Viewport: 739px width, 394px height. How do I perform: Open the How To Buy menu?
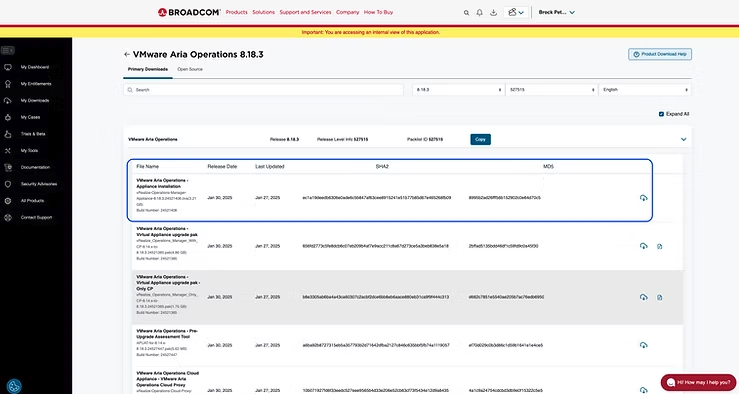click(378, 12)
